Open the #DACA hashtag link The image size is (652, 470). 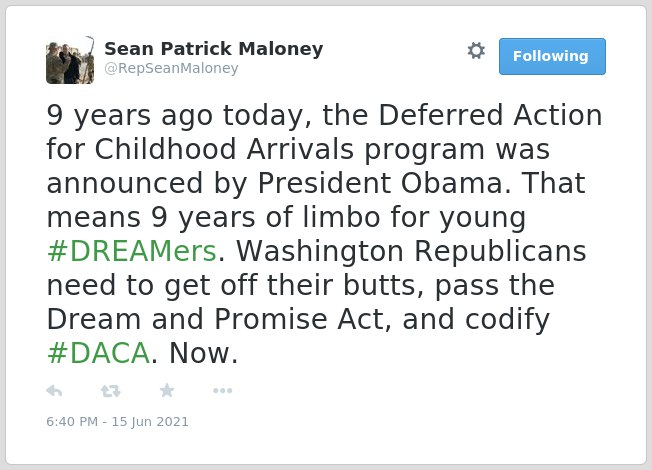click(99, 353)
